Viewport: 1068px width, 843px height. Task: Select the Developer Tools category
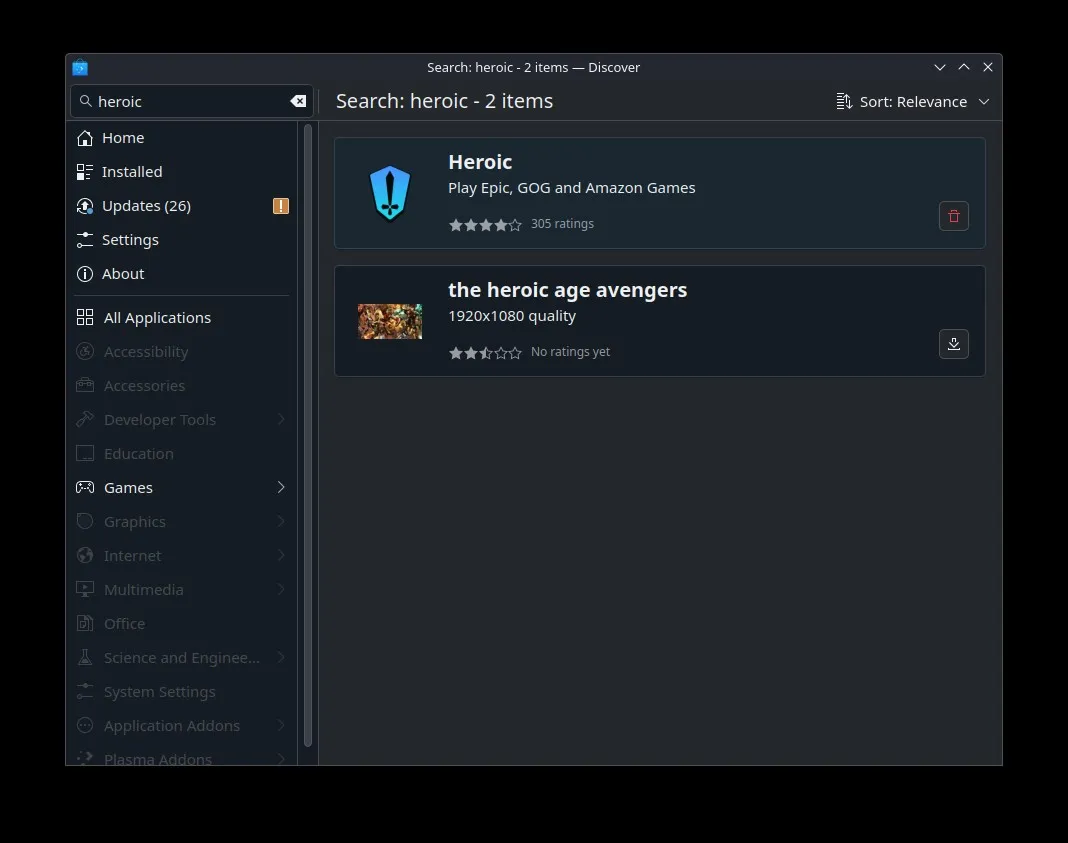(183, 419)
